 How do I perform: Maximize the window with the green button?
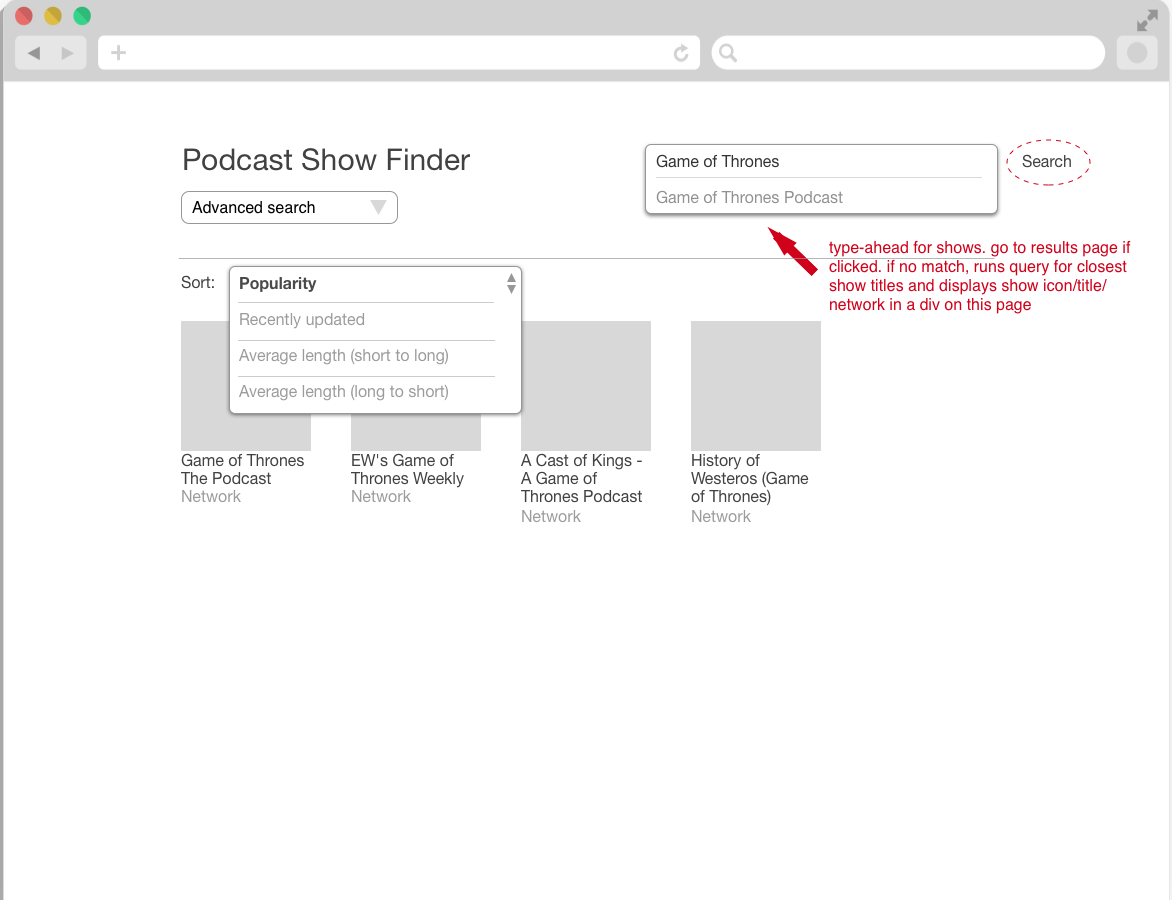(82, 16)
